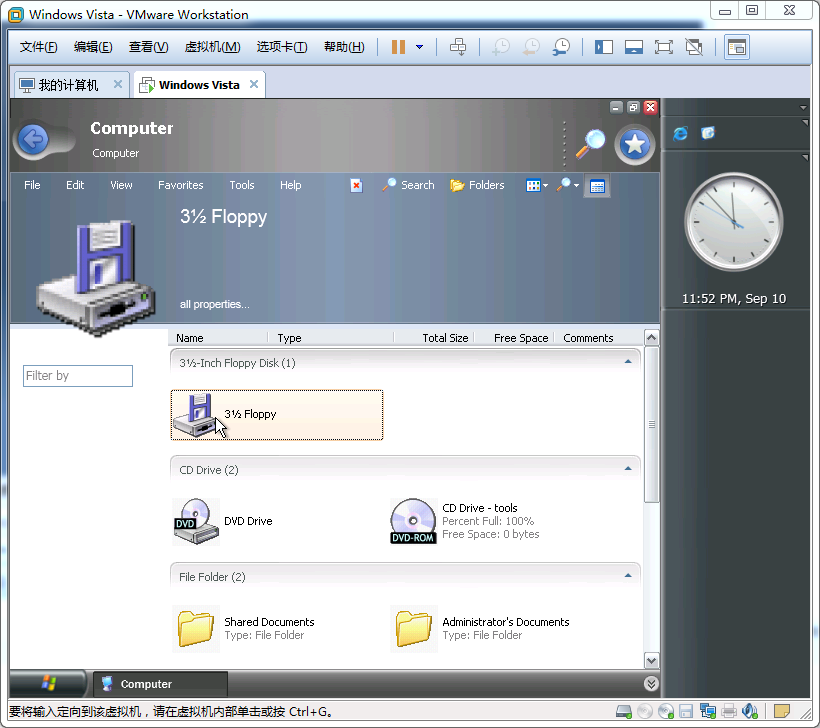Toggle the VMware console view button

[737, 47]
